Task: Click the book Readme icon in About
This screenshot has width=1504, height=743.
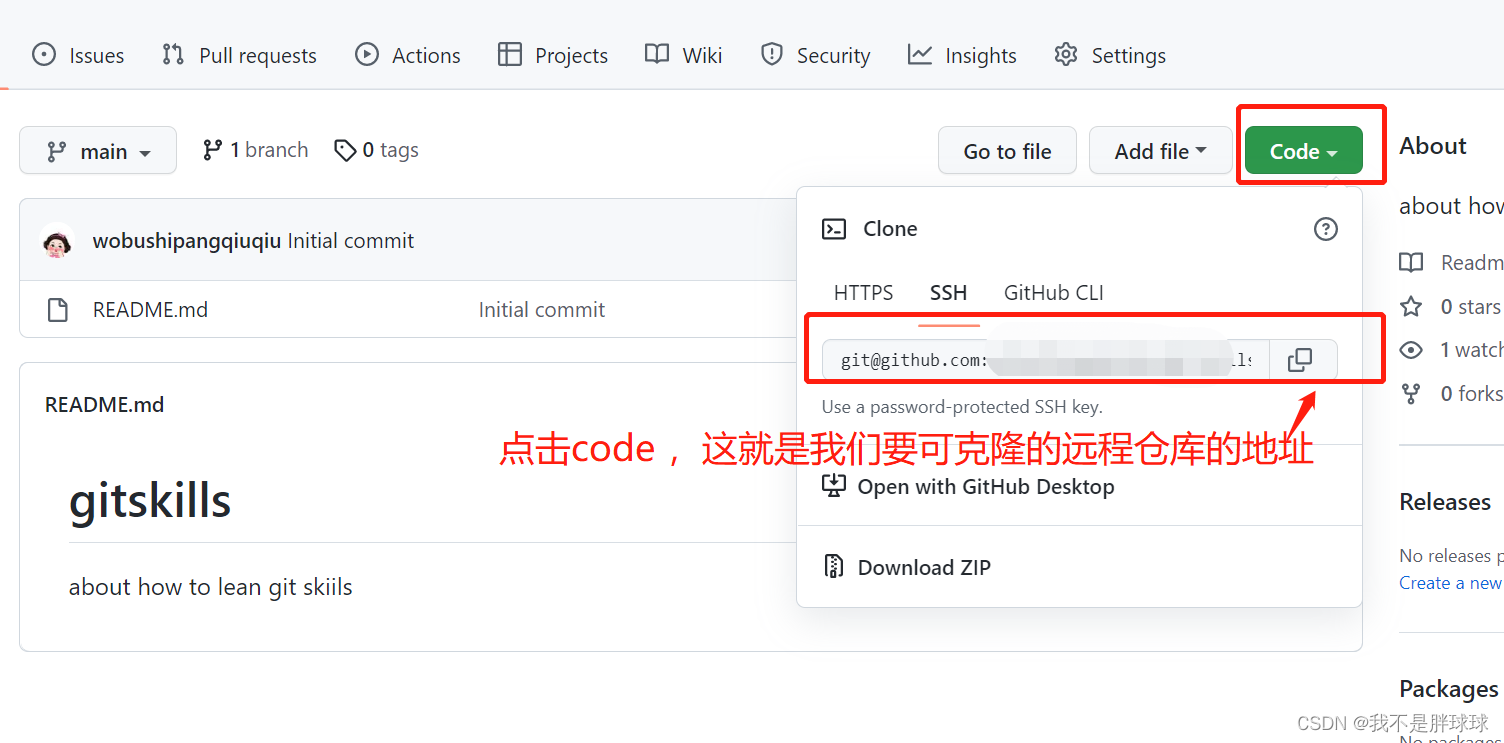Action: click(x=1411, y=263)
